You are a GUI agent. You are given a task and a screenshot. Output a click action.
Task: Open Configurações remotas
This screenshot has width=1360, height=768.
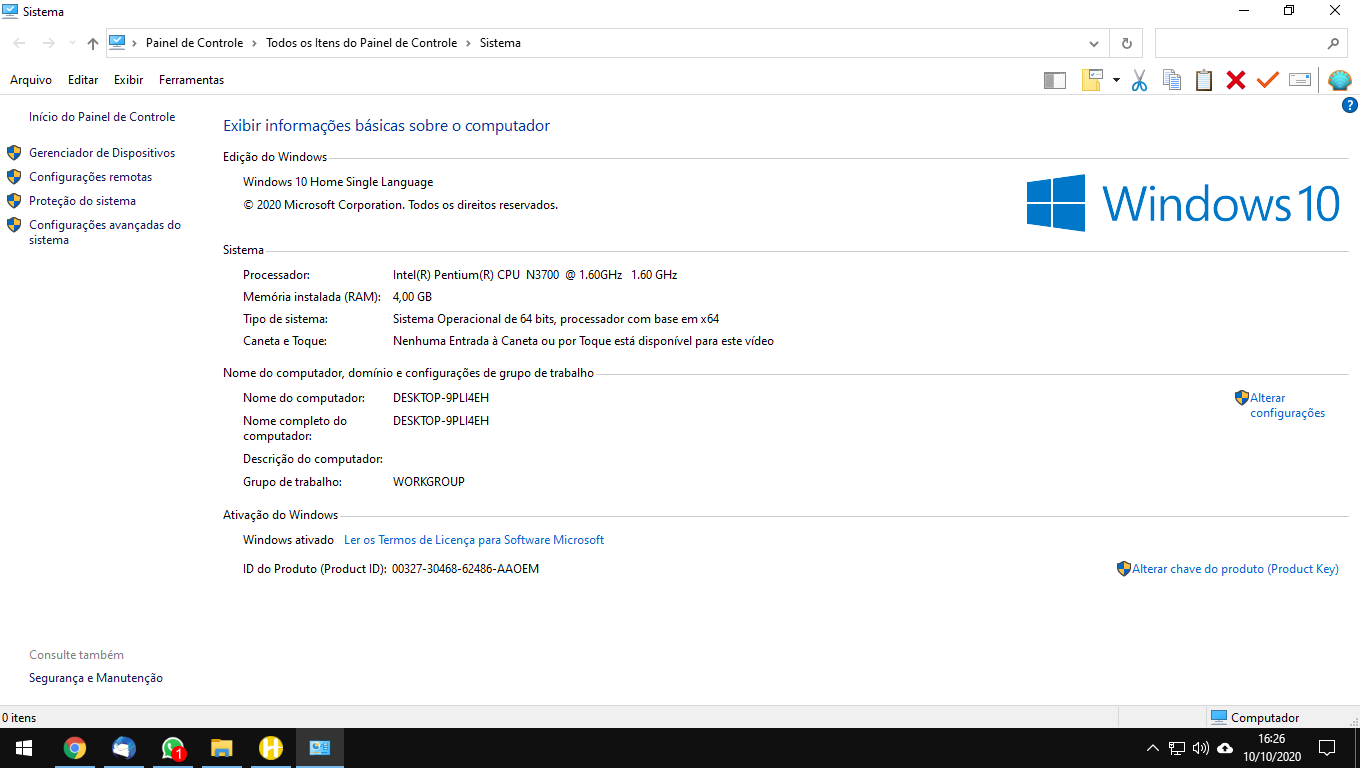(91, 177)
